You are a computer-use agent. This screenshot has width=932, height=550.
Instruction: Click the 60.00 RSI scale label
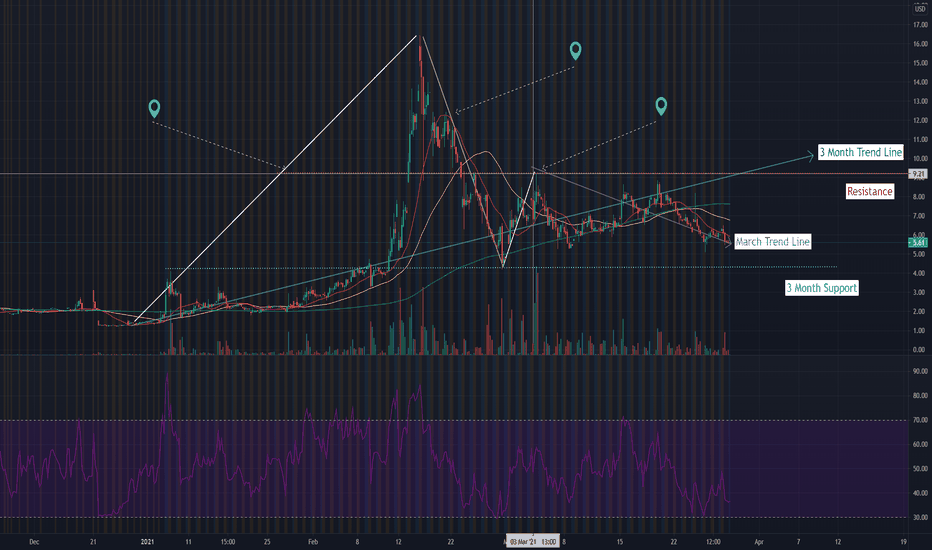(920, 444)
